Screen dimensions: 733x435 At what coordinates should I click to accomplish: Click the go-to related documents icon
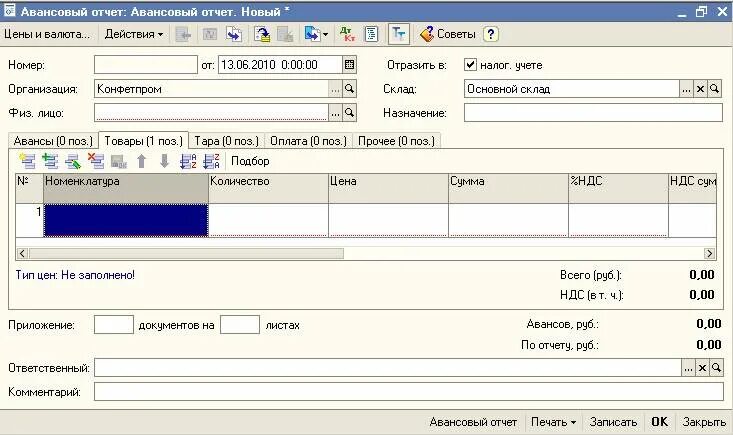[x=312, y=35]
